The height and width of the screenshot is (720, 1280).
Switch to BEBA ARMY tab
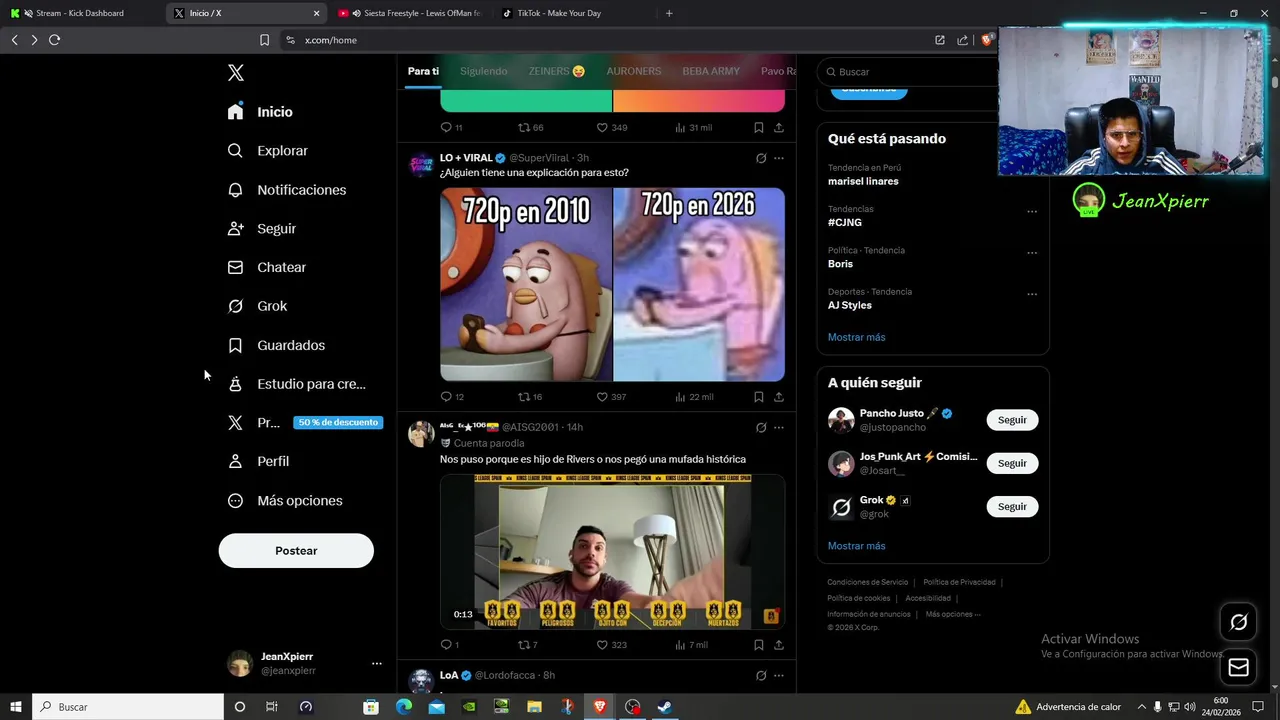click(x=711, y=71)
